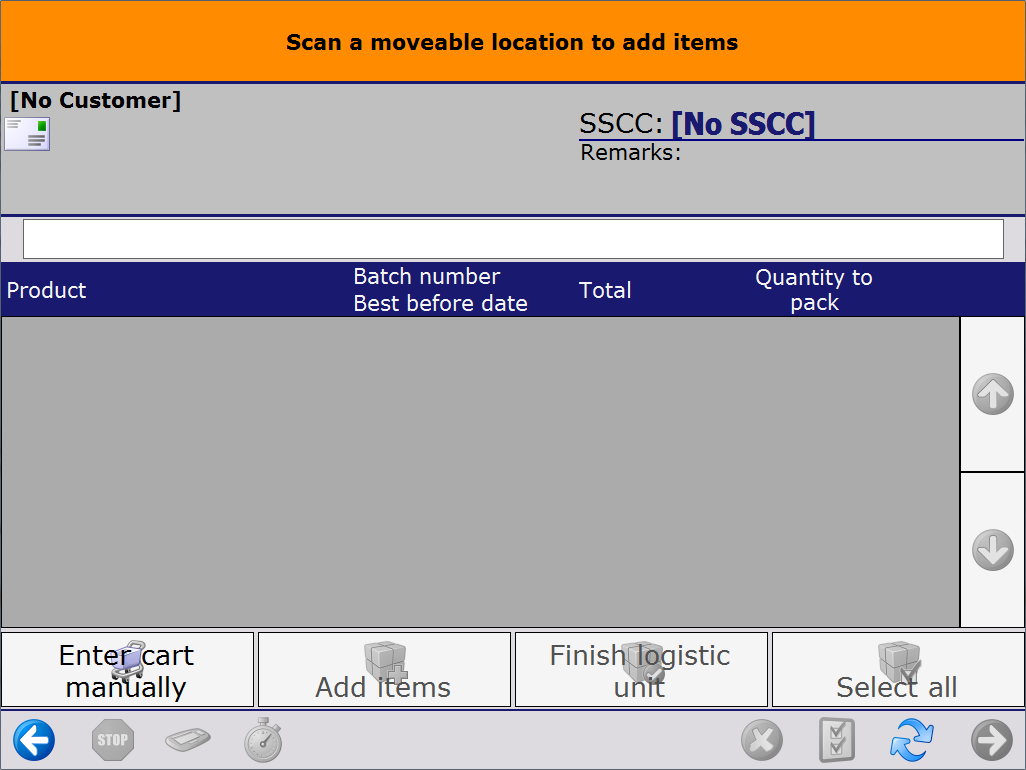
Task: Click the blue forward arrow icon
Action: point(991,740)
